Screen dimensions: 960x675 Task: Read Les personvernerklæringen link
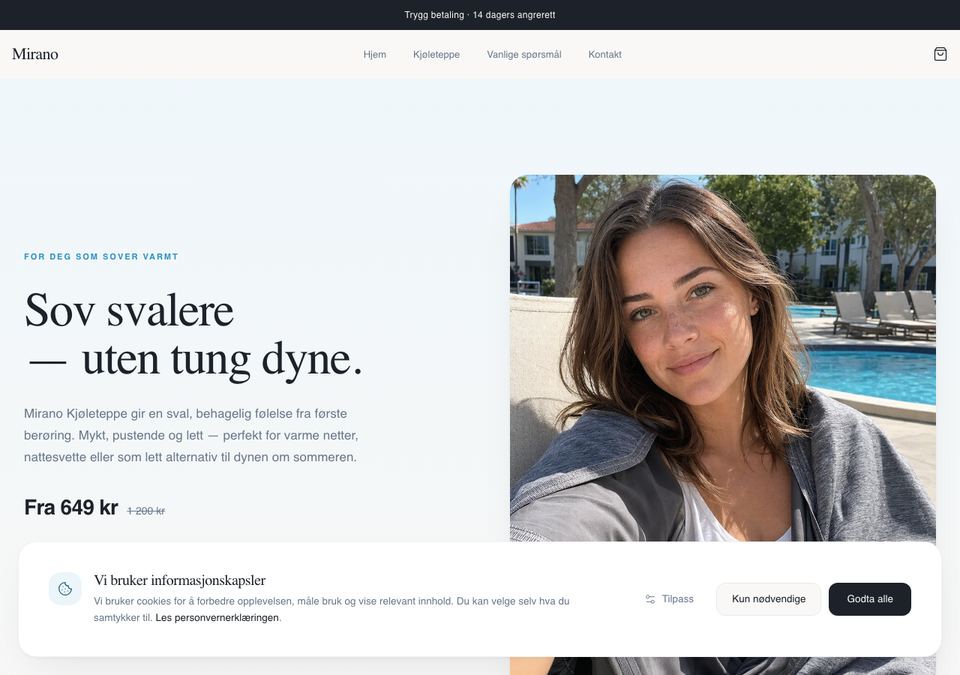217,617
